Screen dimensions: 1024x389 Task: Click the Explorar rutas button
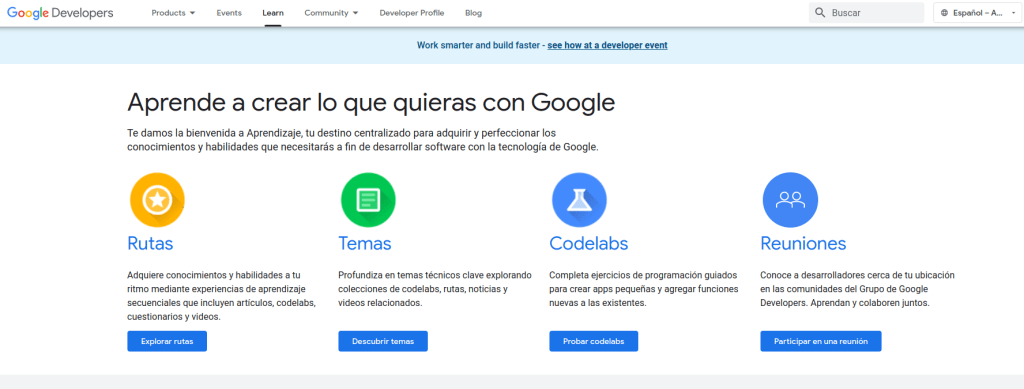pos(167,341)
